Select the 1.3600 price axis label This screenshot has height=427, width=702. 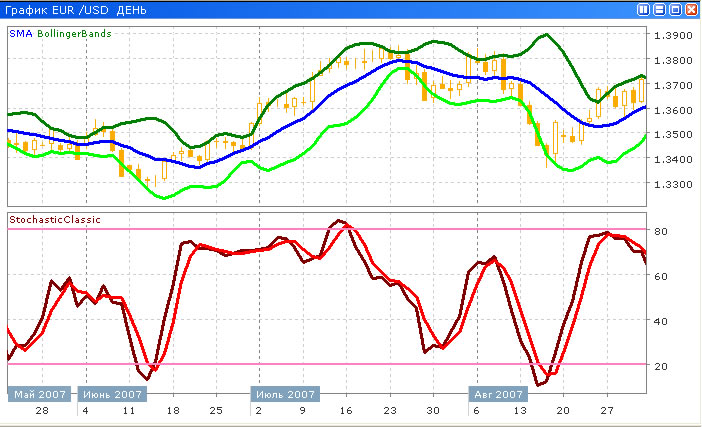point(671,110)
